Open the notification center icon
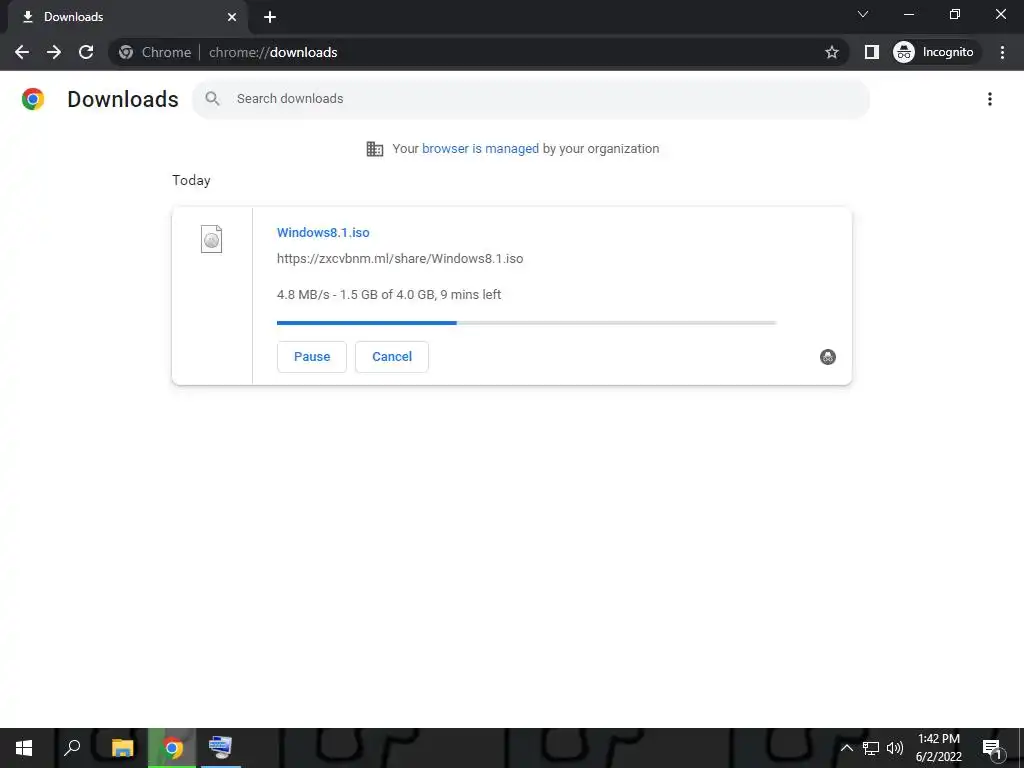The width and height of the screenshot is (1024, 768). (992, 748)
